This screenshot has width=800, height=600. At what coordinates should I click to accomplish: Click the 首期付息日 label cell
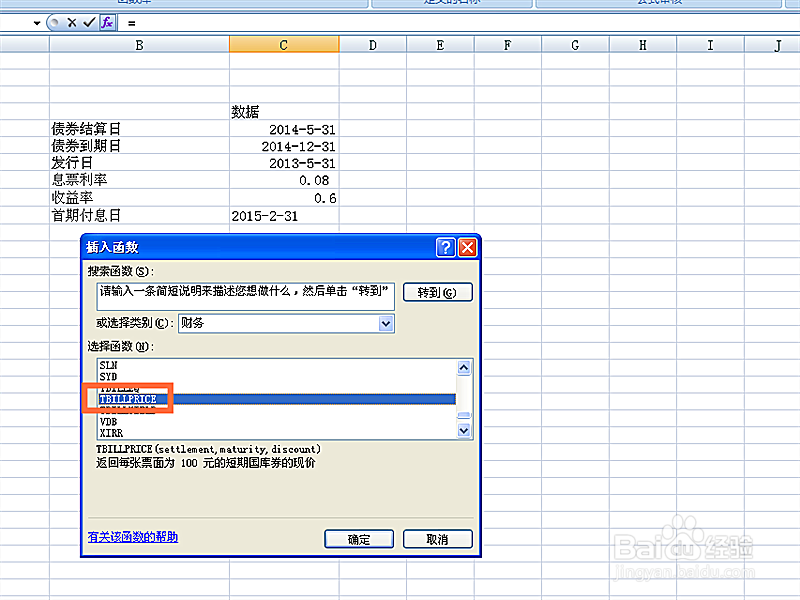(139, 216)
